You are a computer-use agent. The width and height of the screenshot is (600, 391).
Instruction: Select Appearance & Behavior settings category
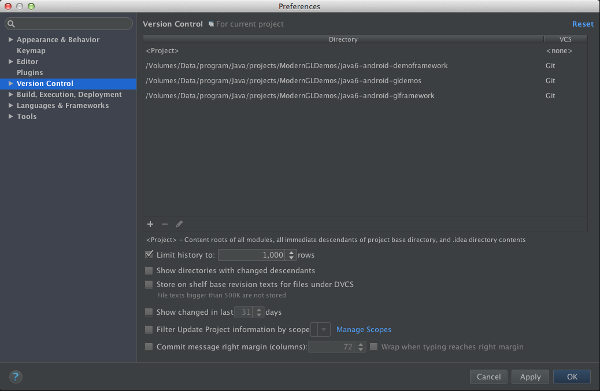pos(58,39)
